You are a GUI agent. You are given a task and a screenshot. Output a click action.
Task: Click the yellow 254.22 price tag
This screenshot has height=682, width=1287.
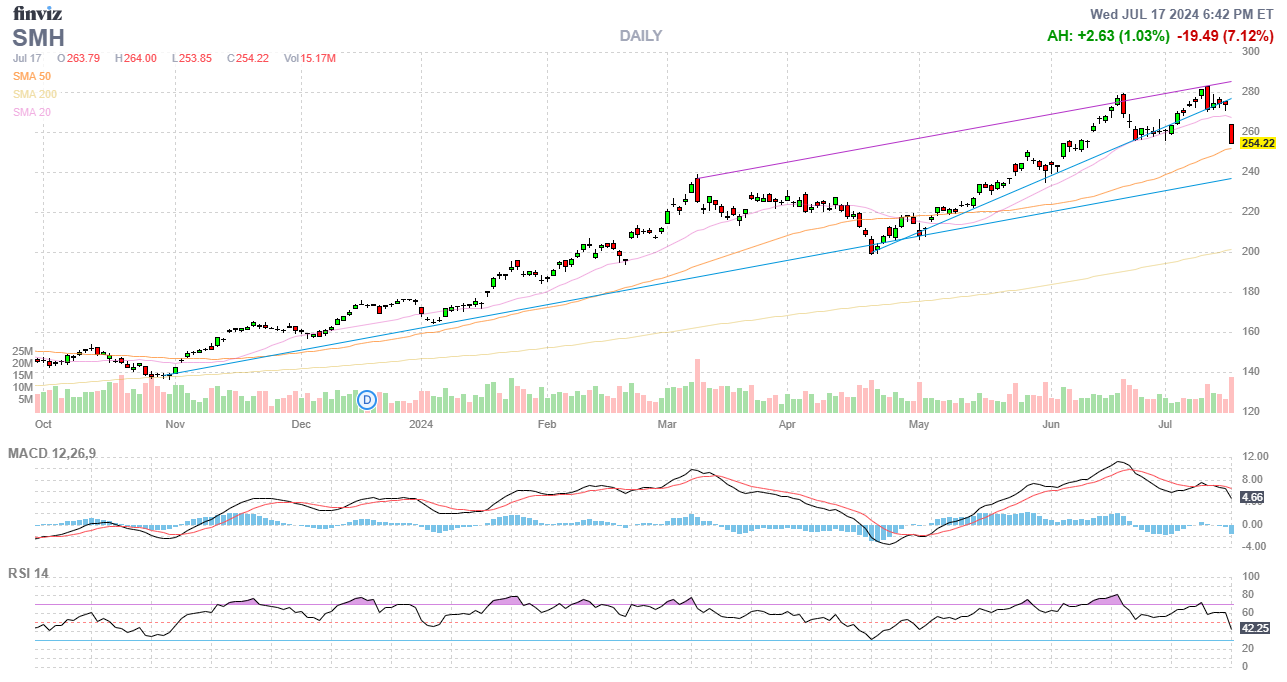click(x=1257, y=143)
